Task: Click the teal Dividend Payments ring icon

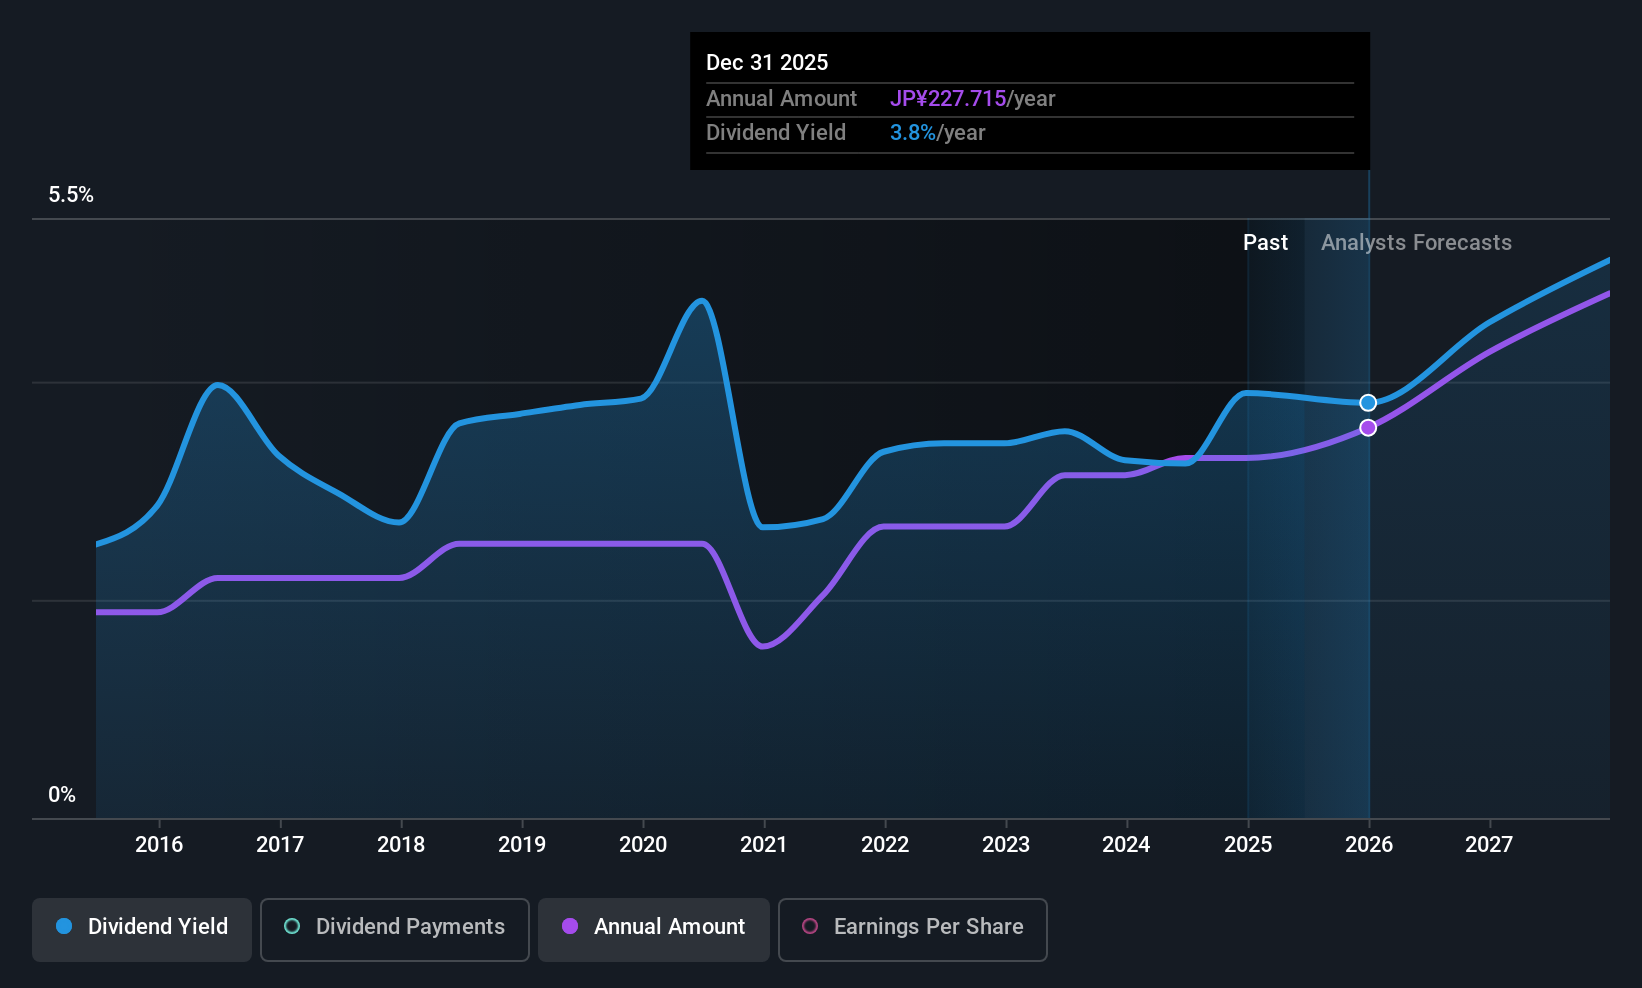Action: 292,926
